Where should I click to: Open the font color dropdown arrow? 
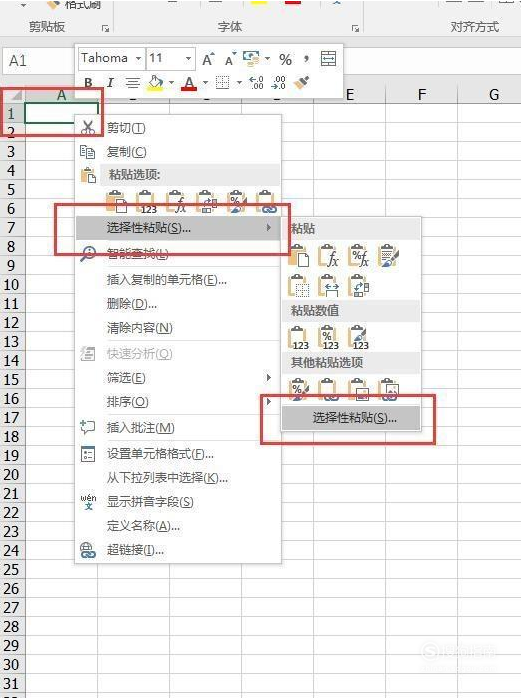[x=205, y=82]
